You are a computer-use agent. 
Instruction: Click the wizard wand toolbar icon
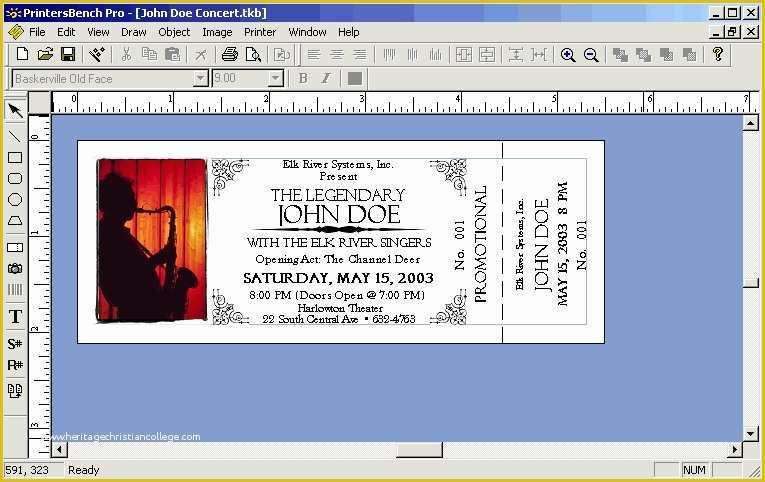[x=97, y=54]
